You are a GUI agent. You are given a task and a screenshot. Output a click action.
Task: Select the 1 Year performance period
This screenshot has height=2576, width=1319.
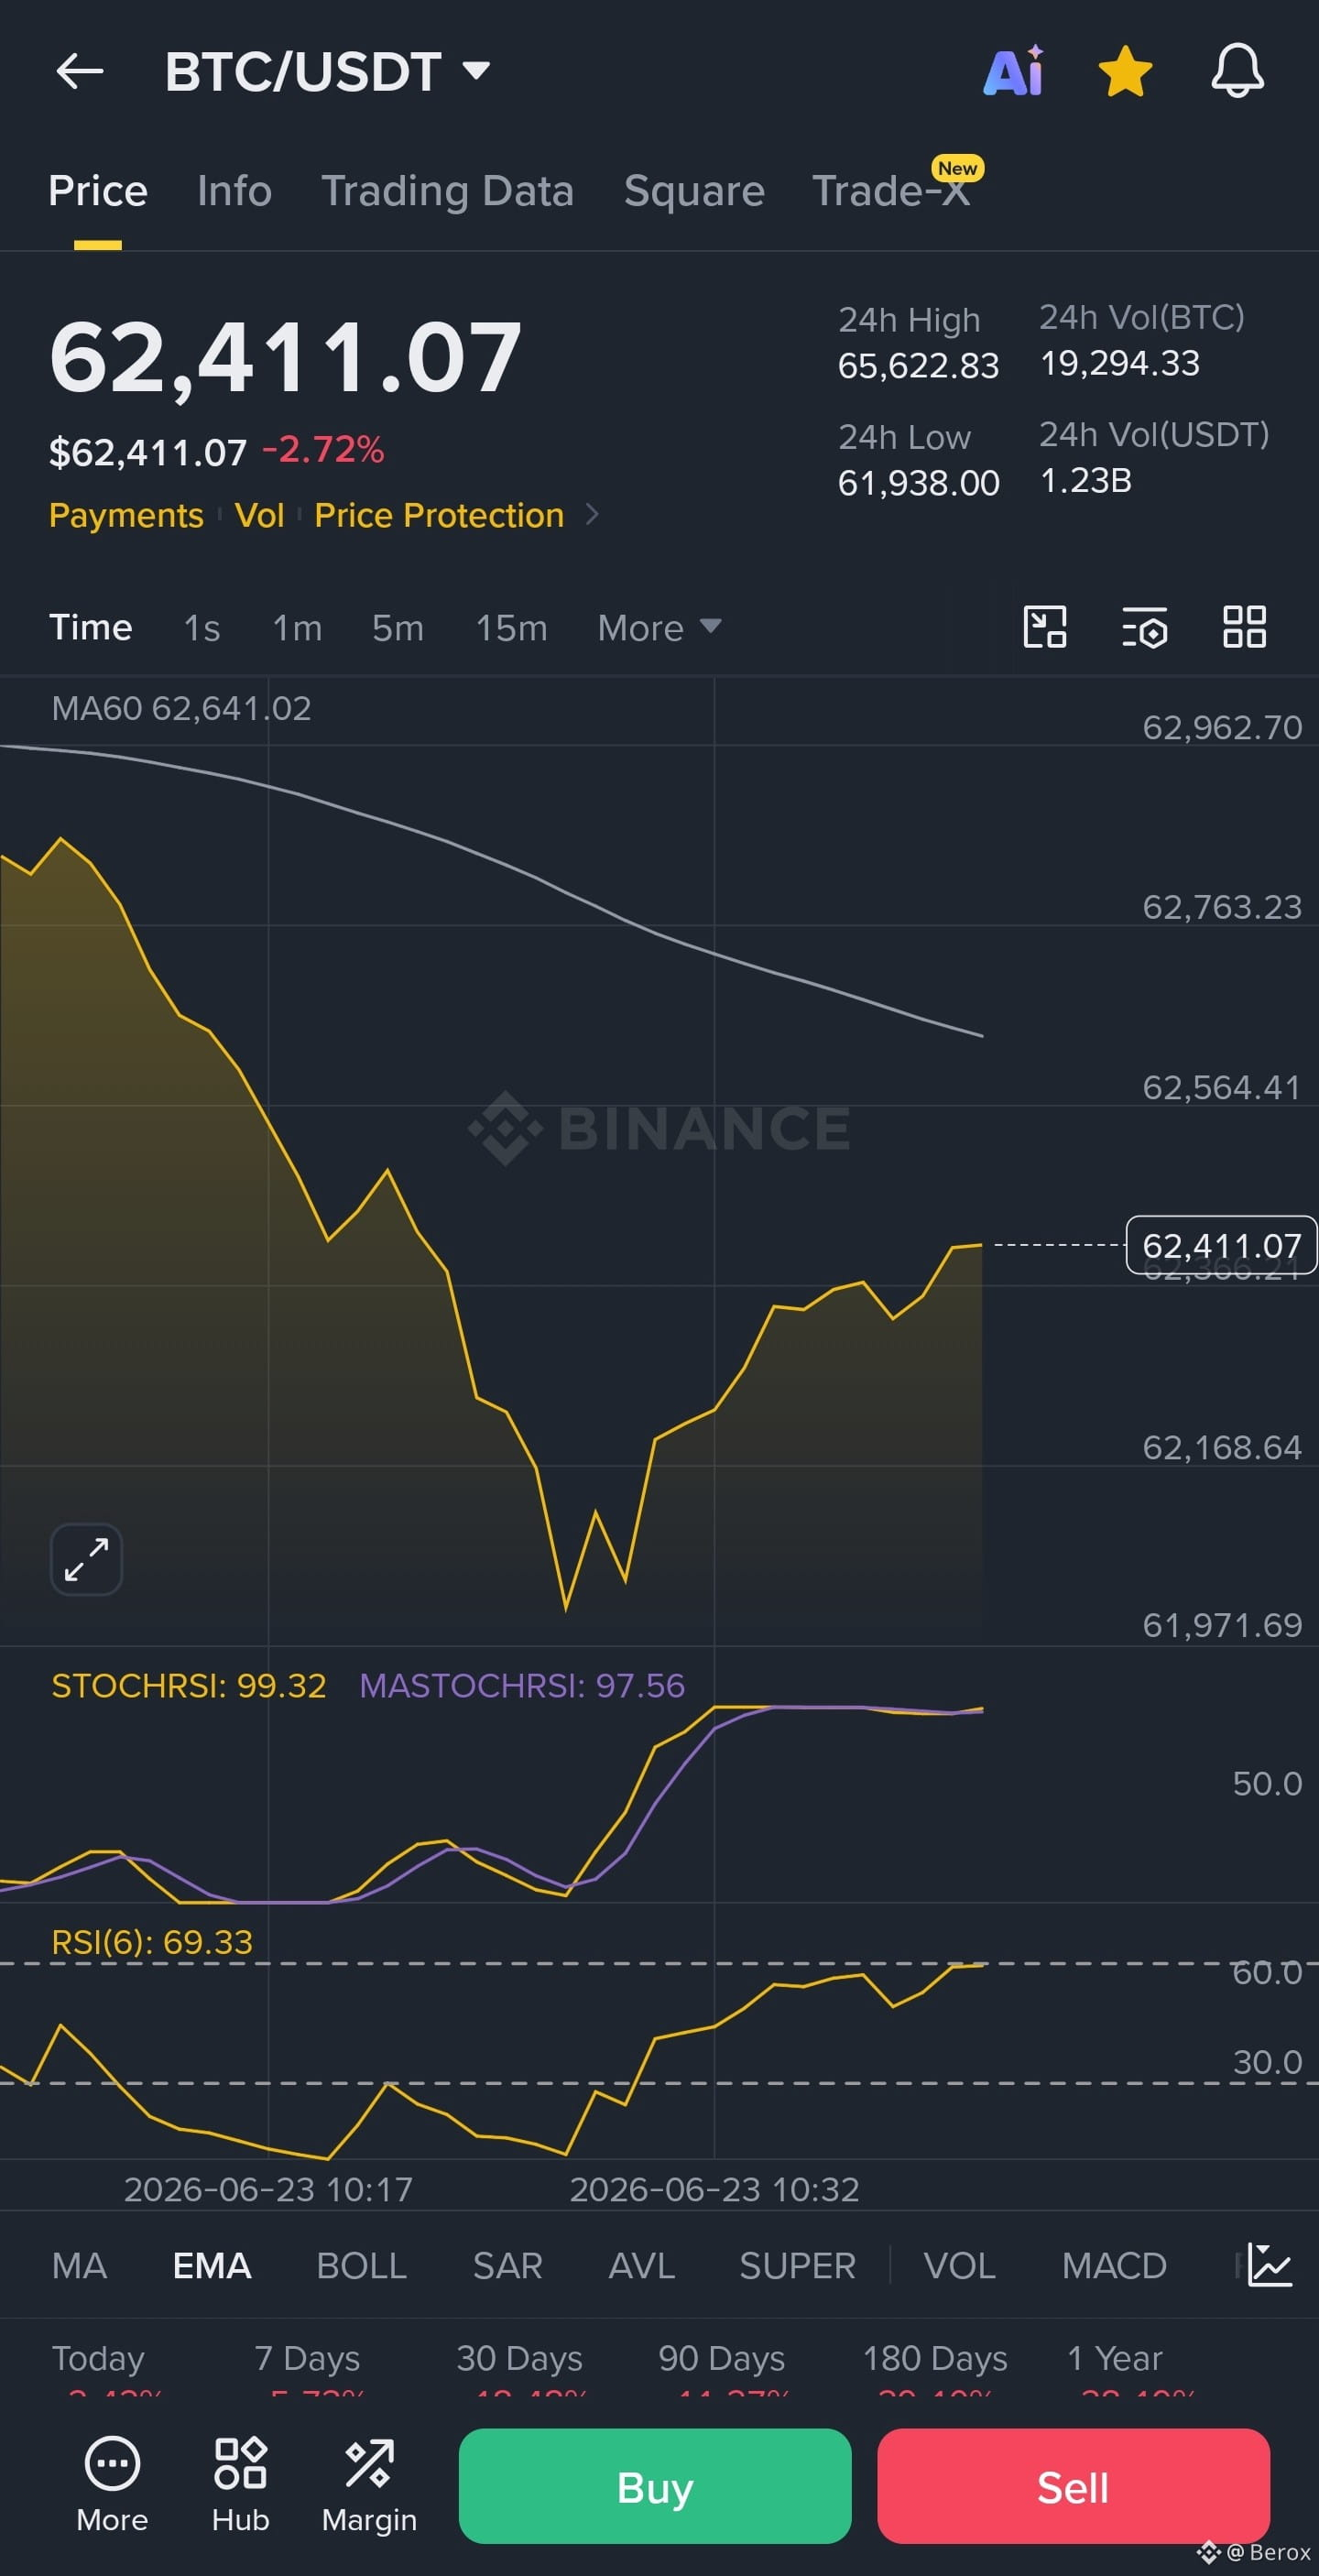pyautogui.click(x=1114, y=2357)
